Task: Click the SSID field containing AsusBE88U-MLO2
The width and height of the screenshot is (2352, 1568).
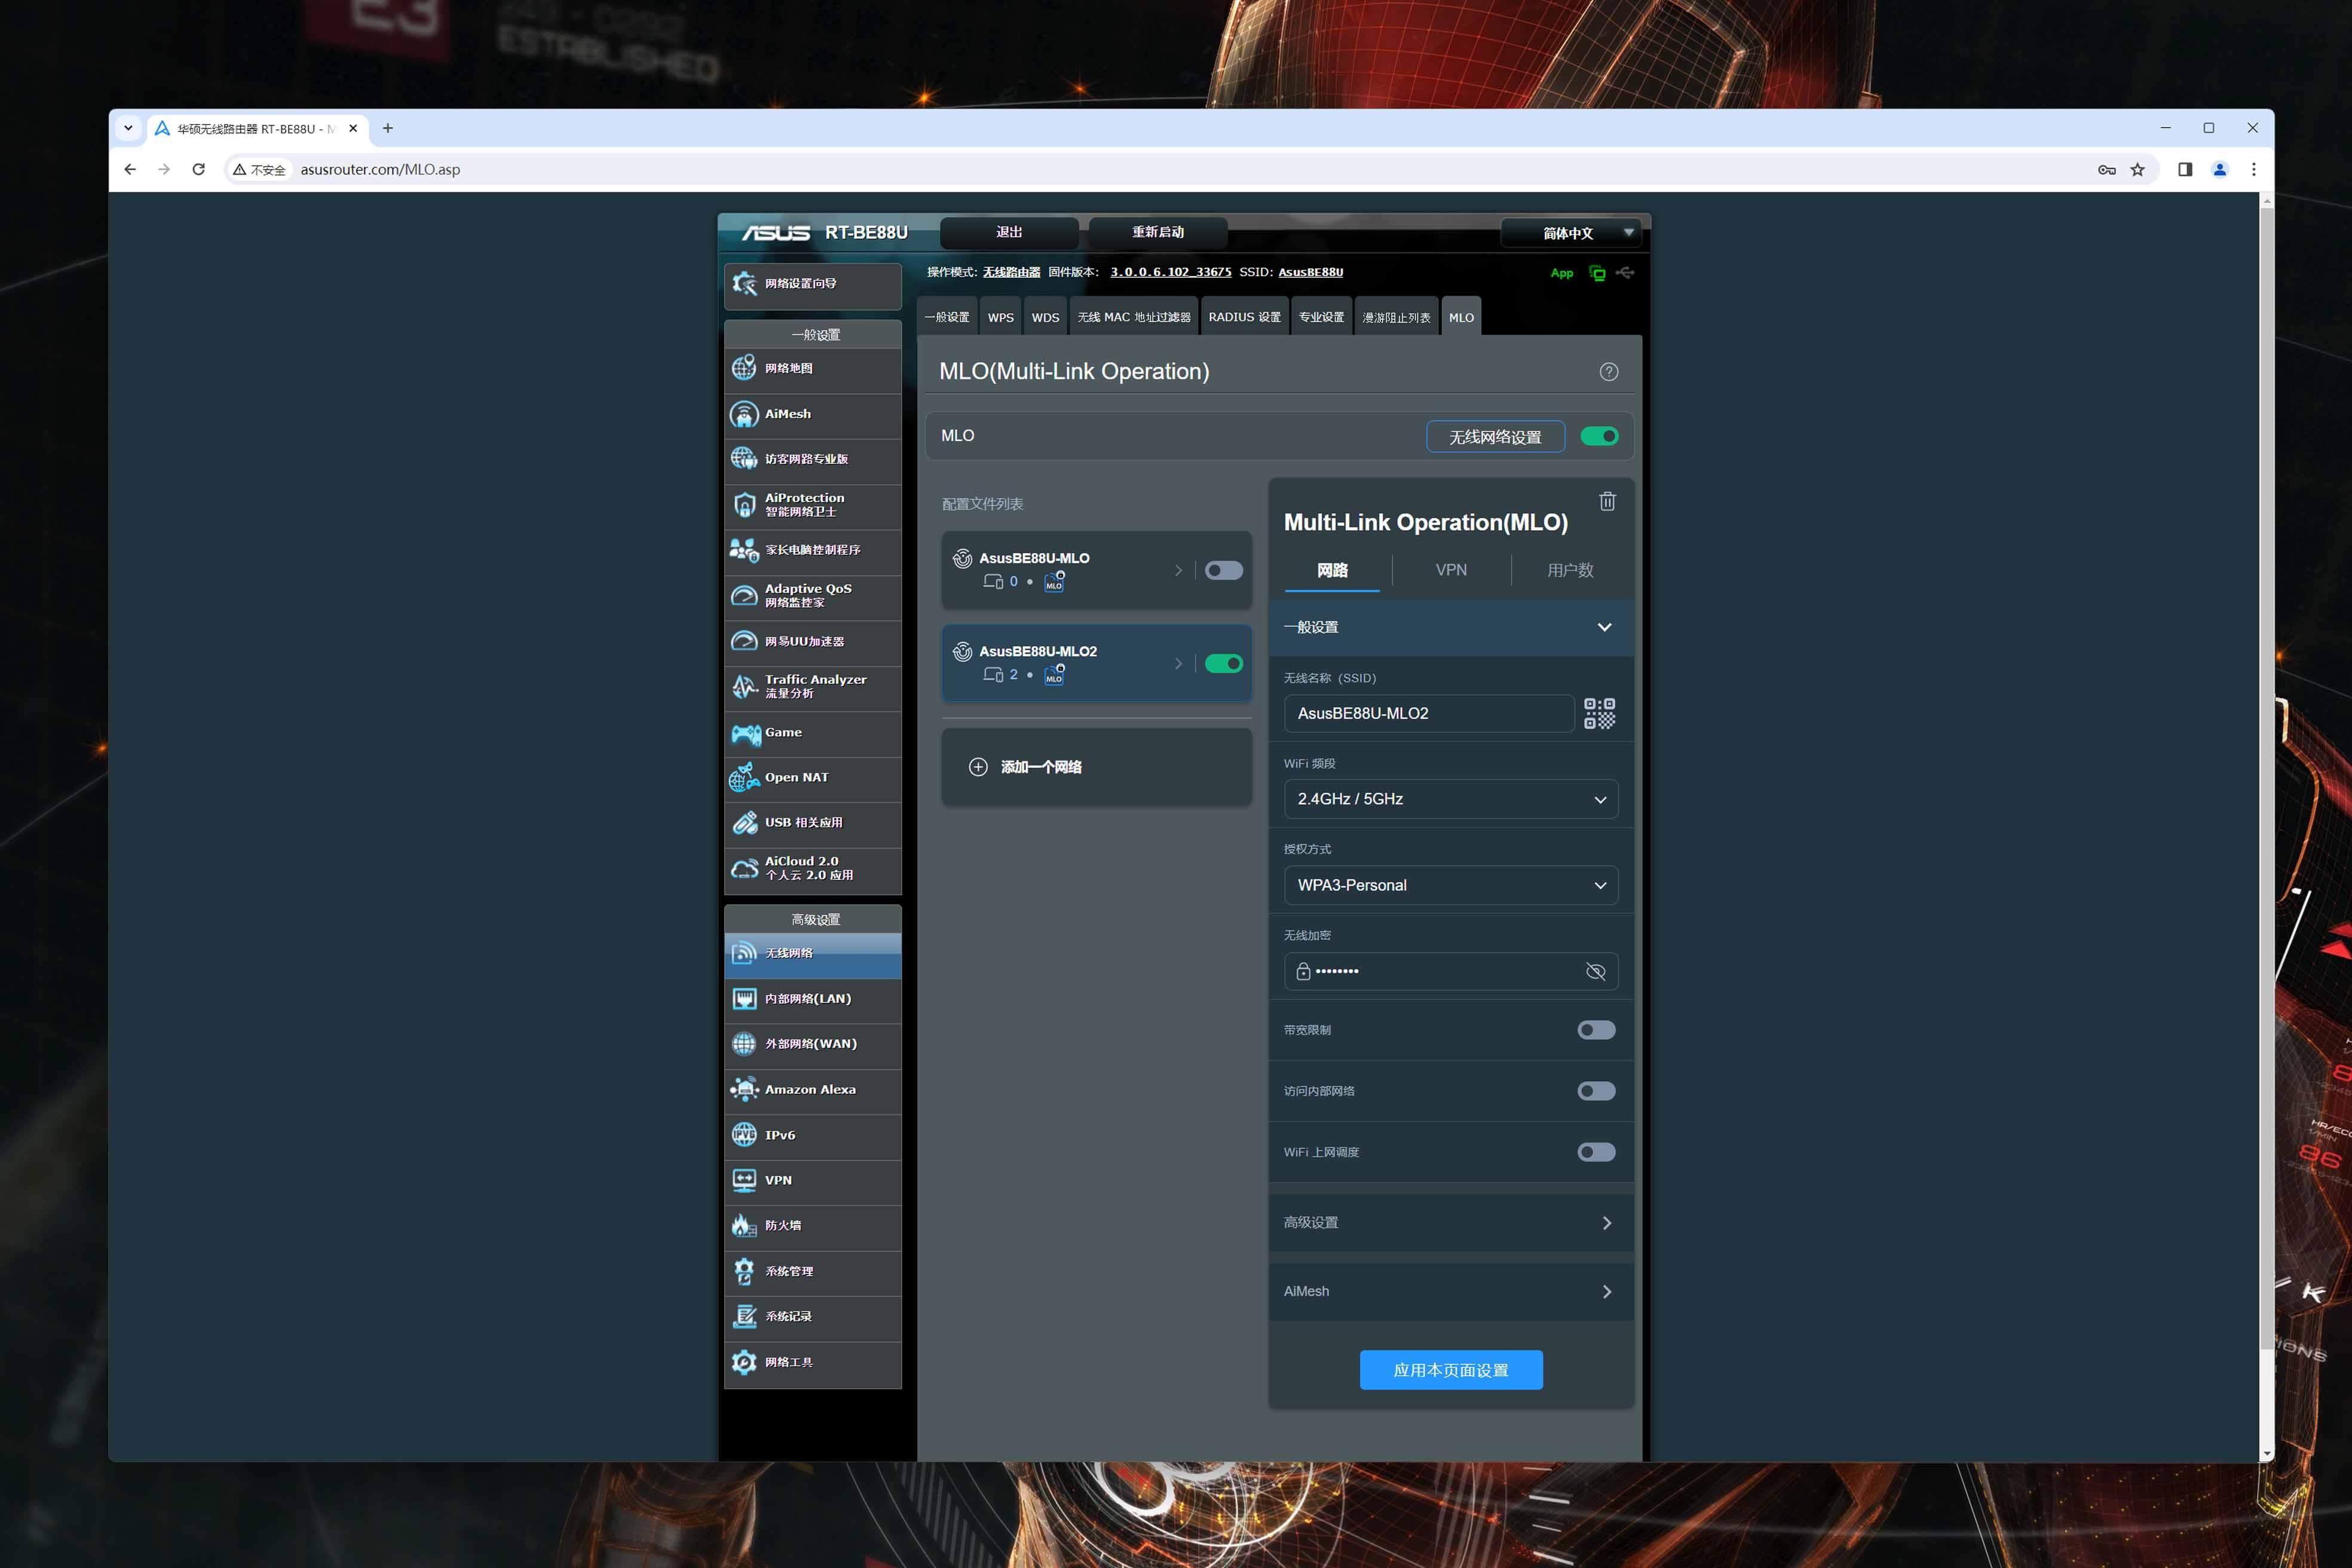Action: [1428, 713]
